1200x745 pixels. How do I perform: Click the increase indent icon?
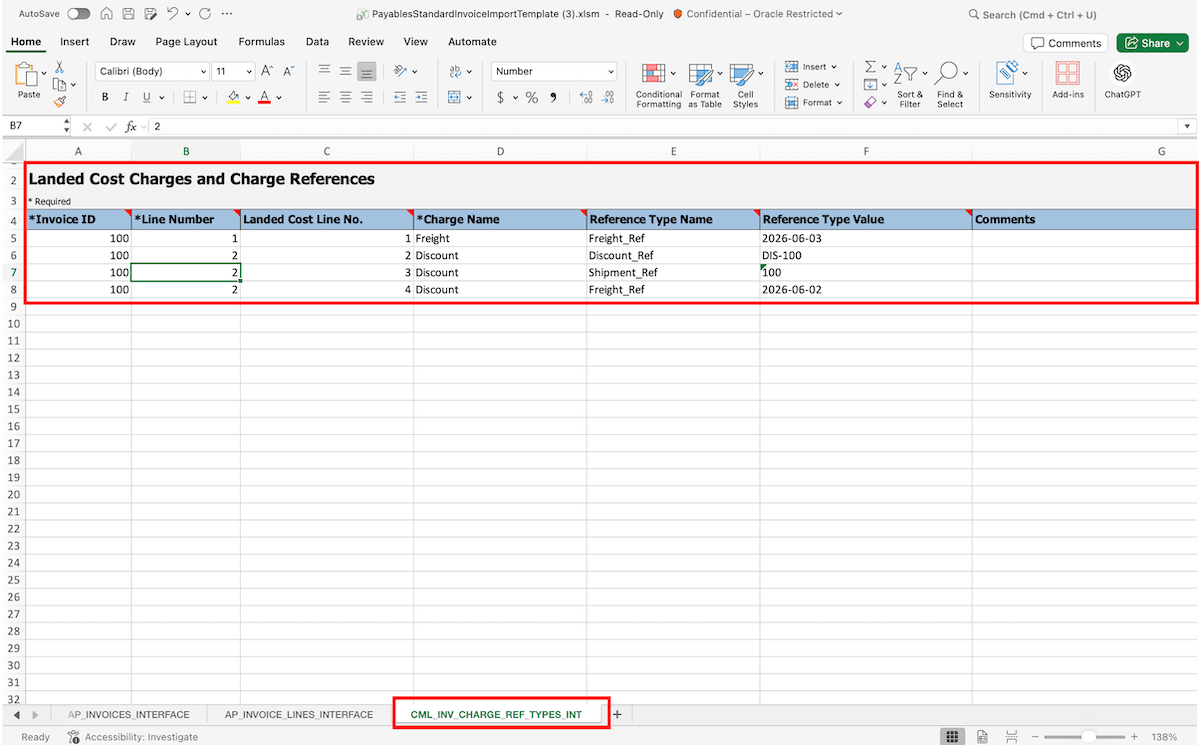click(x=423, y=97)
